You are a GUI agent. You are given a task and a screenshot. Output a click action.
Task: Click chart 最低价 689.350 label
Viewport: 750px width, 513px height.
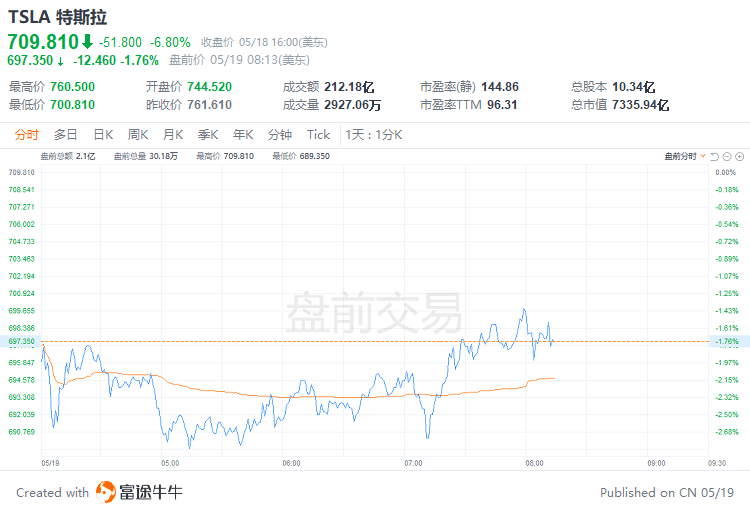[301, 156]
